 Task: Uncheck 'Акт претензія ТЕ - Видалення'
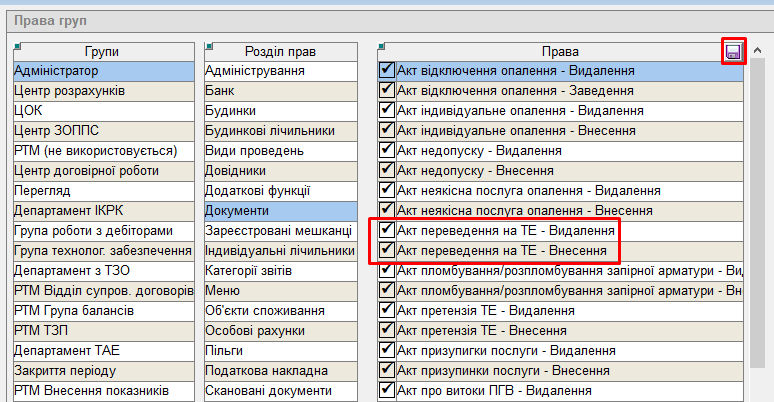(387, 311)
